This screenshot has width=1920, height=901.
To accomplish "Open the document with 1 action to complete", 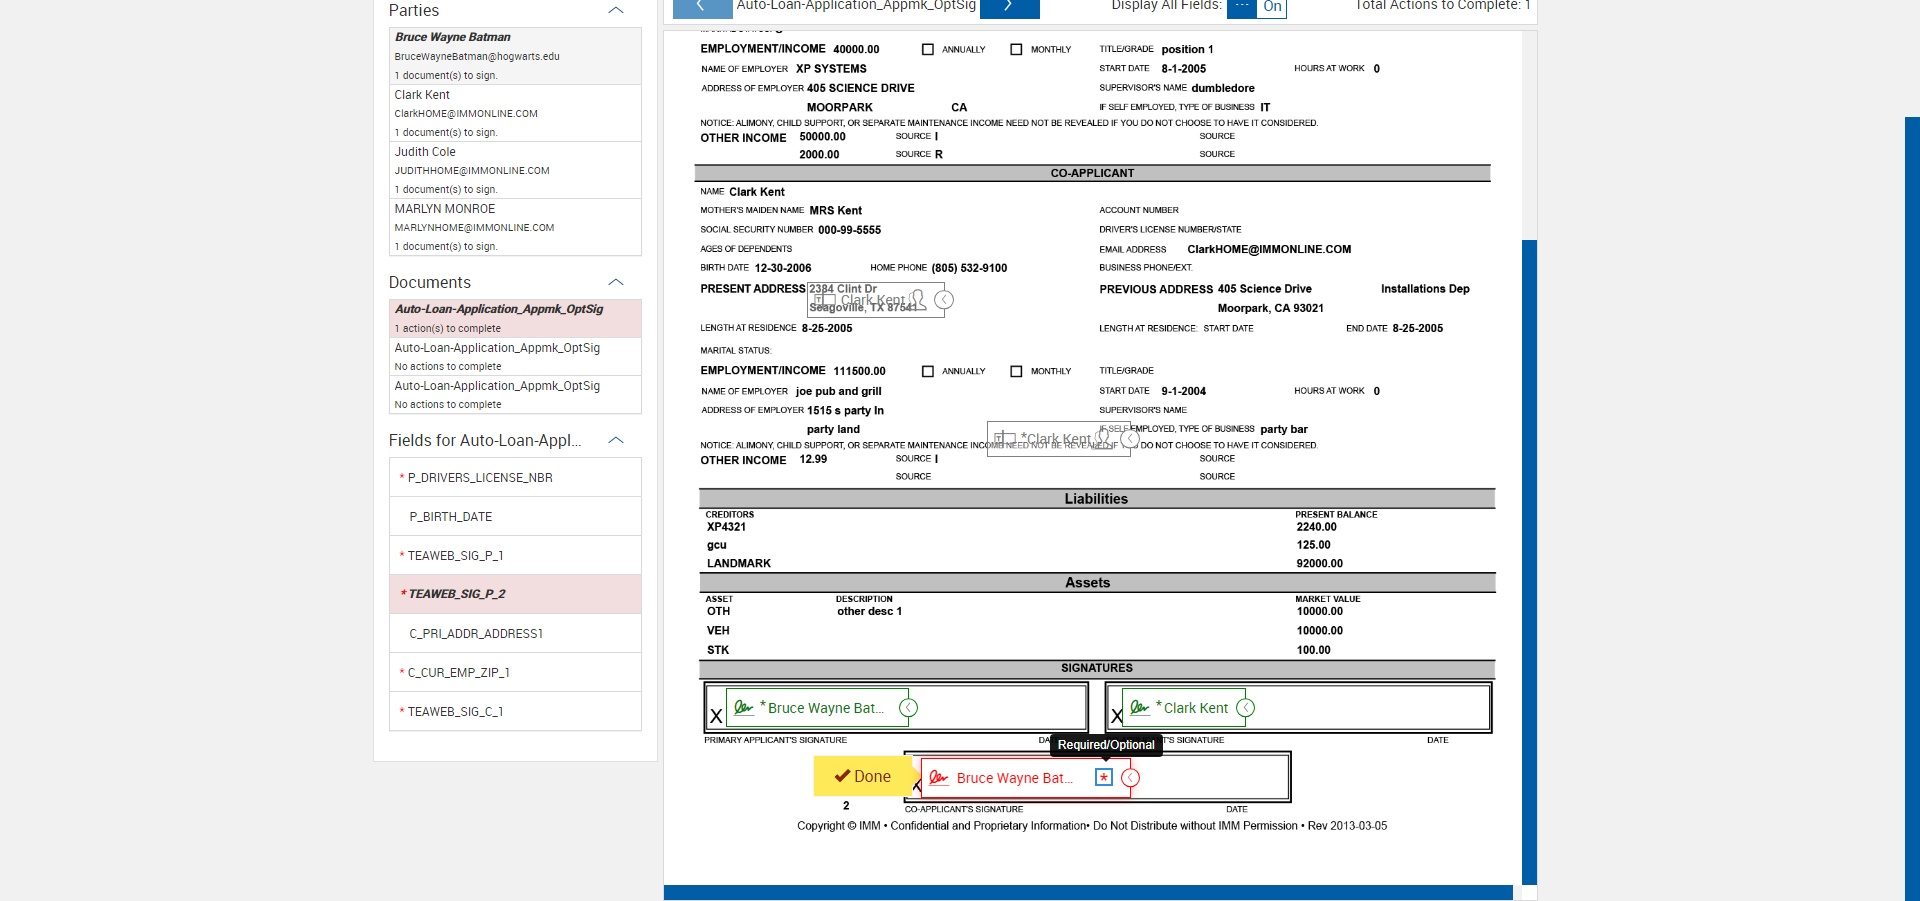I will pos(515,318).
